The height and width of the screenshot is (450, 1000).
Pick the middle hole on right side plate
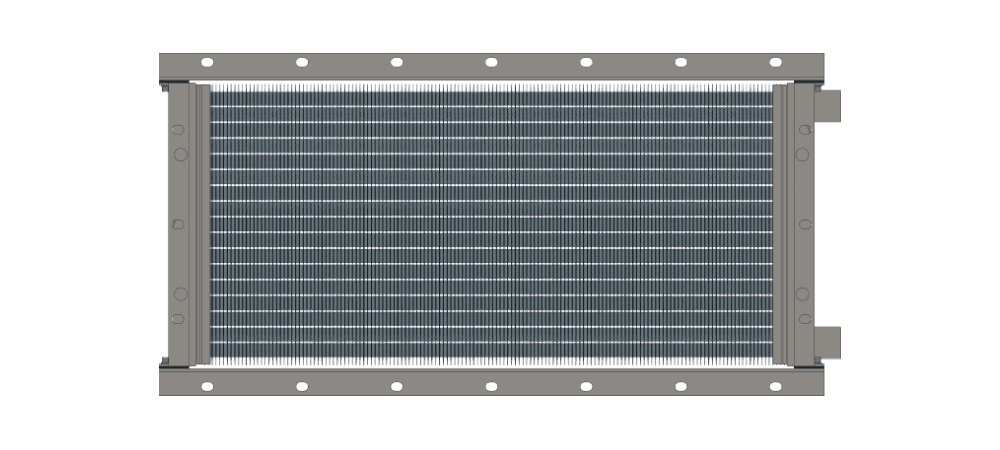[x=802, y=224]
